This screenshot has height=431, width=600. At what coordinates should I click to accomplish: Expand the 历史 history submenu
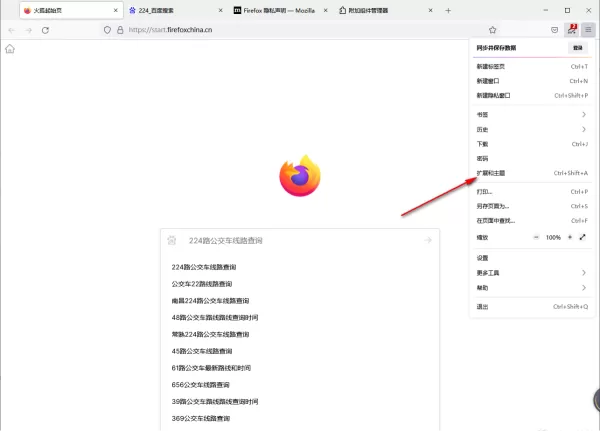pos(532,129)
